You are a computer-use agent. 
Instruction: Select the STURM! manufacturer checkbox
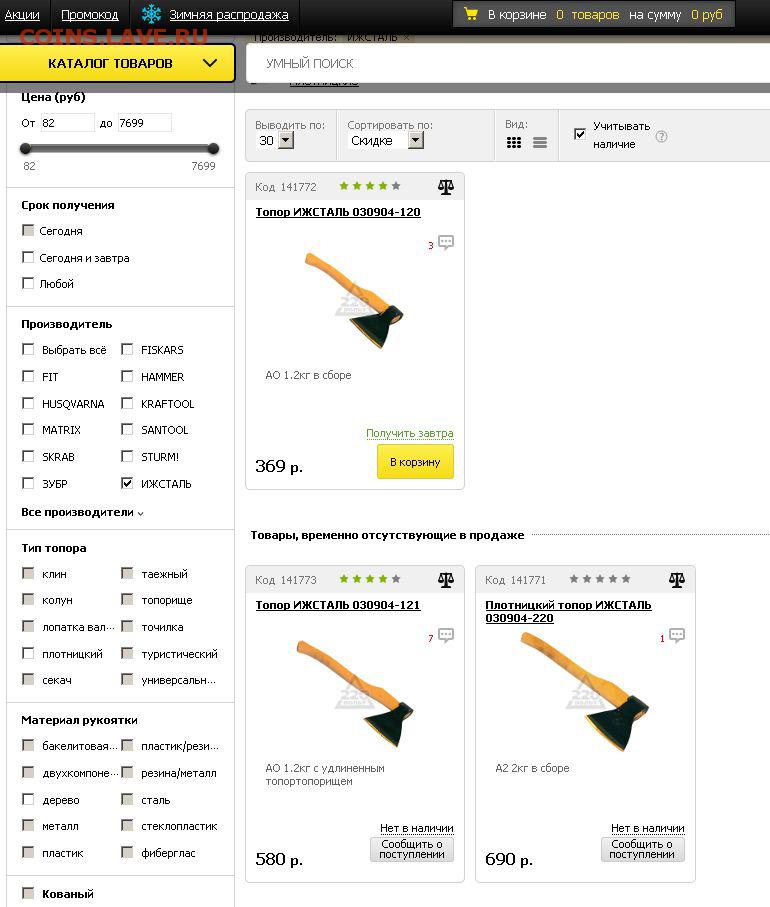coord(127,456)
